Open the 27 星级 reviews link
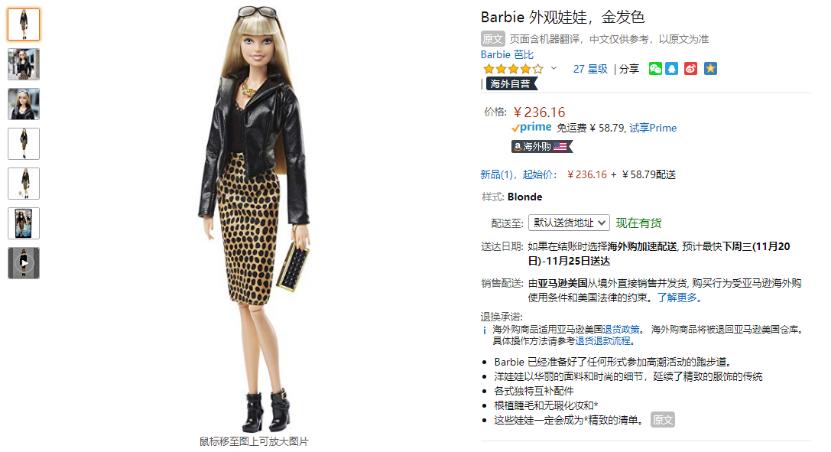Screen dimensions: 831x452 tap(590, 69)
